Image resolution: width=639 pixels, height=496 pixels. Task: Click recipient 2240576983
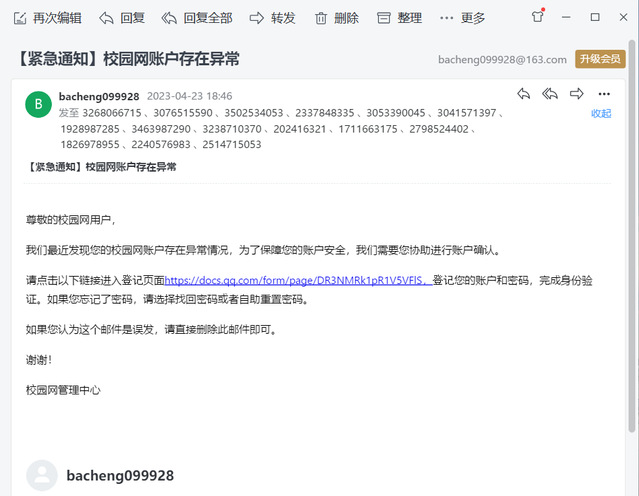pyautogui.click(x=161, y=145)
